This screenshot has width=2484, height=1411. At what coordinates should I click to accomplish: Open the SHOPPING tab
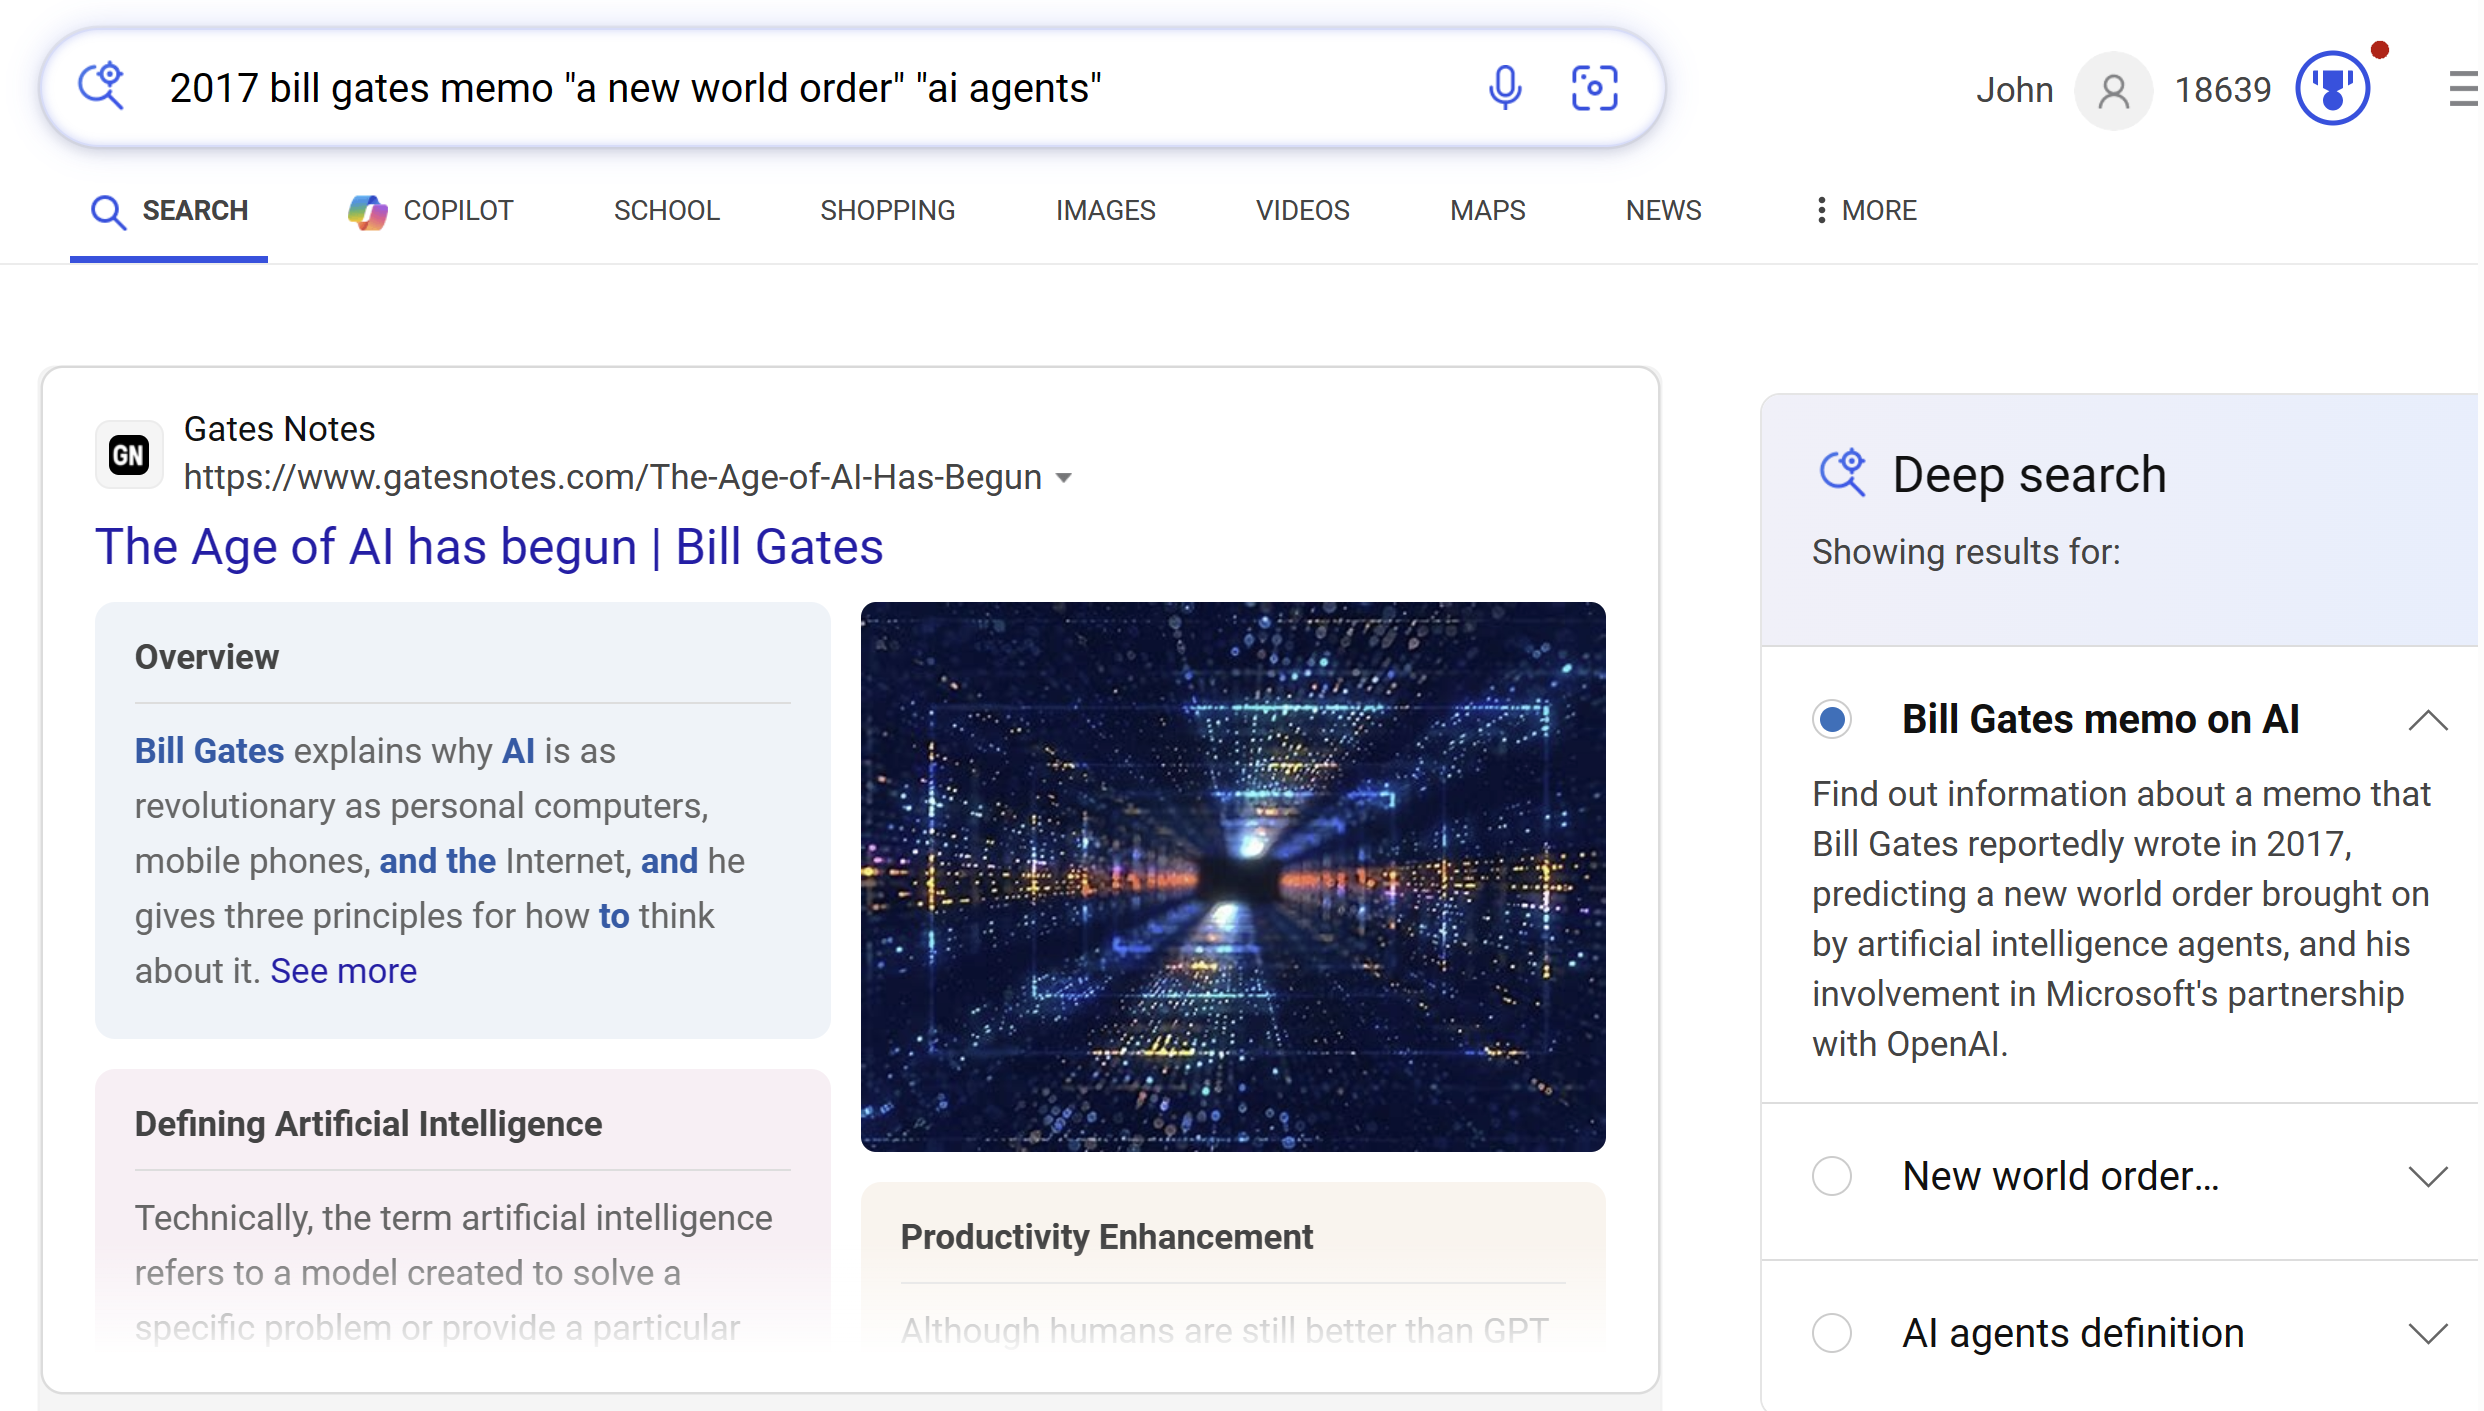coord(888,211)
